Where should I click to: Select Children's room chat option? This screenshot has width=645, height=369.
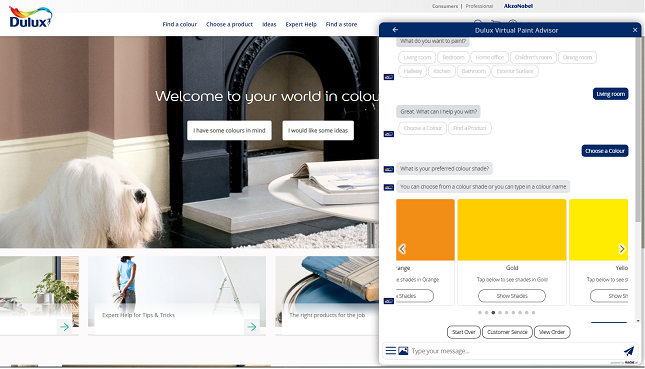tap(533, 58)
